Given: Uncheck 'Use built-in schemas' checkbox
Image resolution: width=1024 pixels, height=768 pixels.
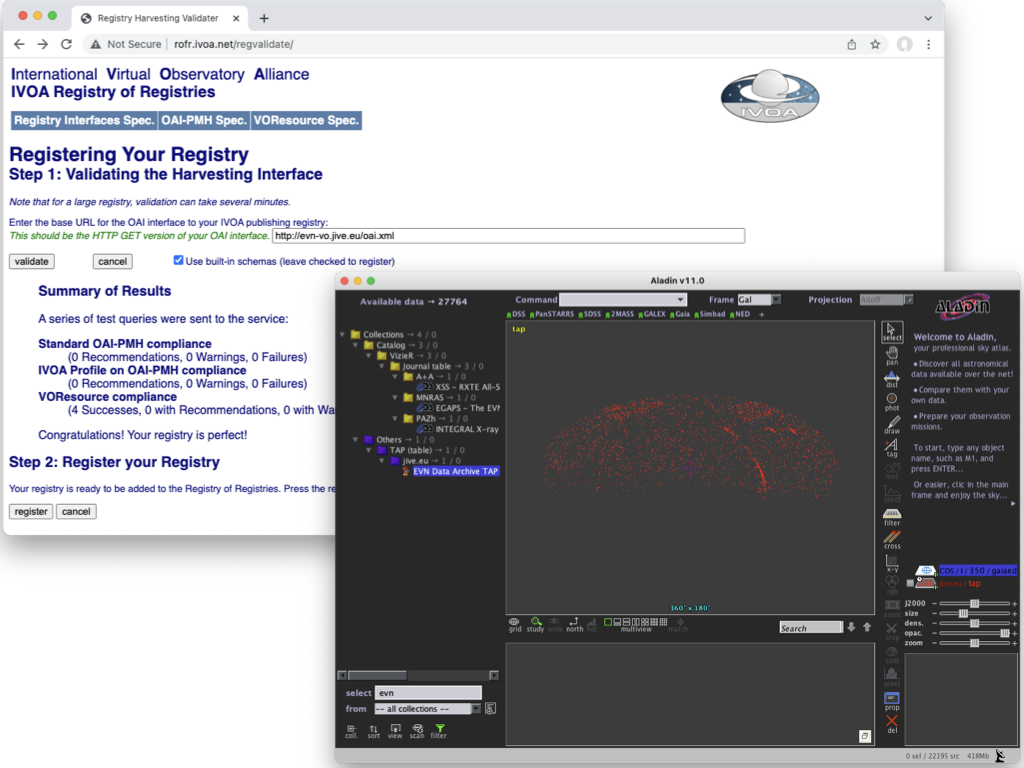Looking at the screenshot, I should coord(178,260).
